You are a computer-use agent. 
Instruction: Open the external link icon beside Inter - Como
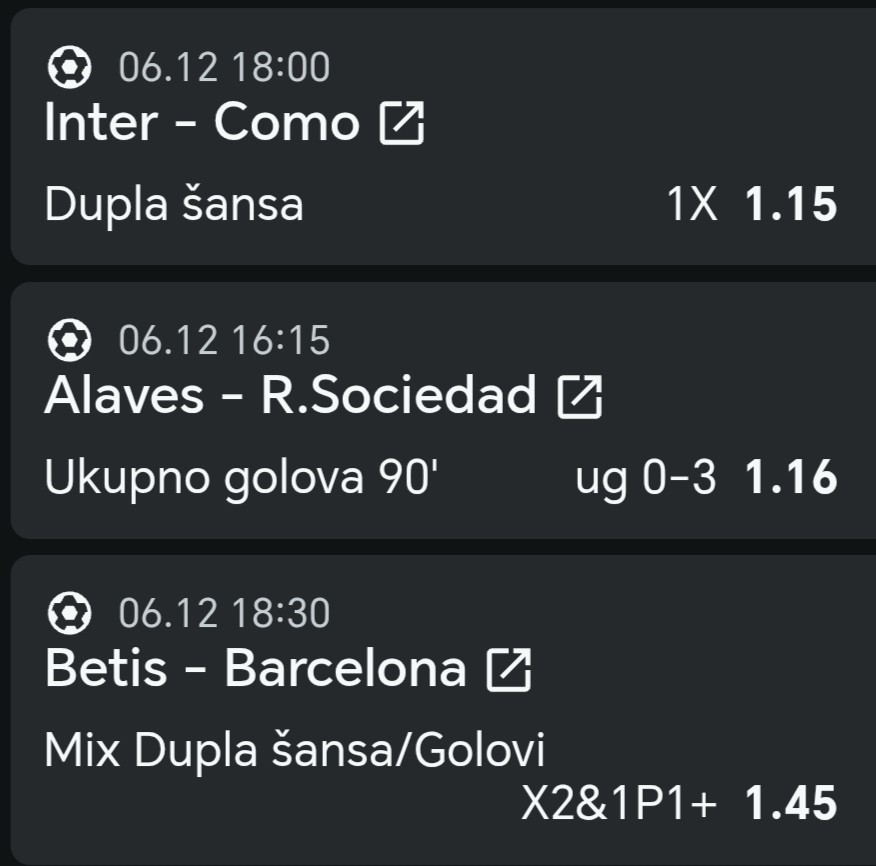pos(402,124)
